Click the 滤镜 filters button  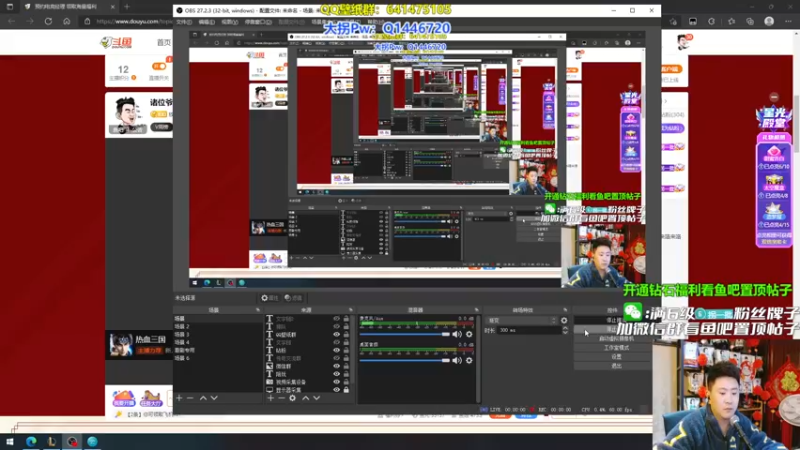click(293, 298)
